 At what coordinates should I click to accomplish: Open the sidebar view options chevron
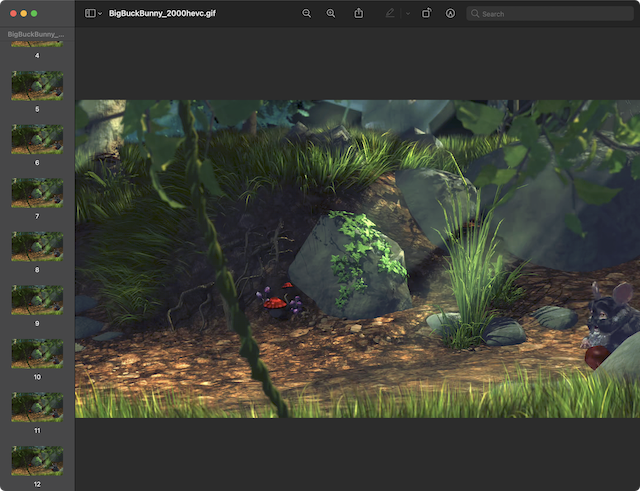tap(100, 13)
